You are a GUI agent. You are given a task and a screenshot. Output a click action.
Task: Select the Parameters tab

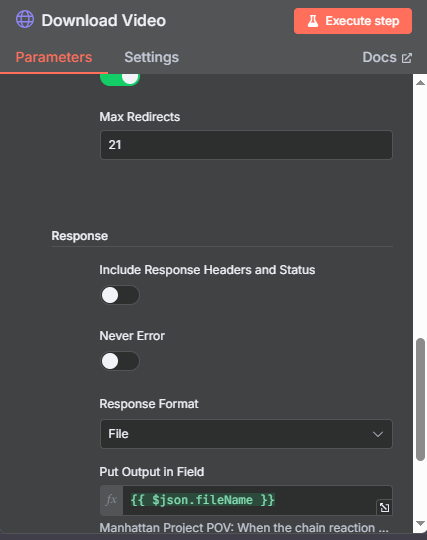(x=54, y=57)
